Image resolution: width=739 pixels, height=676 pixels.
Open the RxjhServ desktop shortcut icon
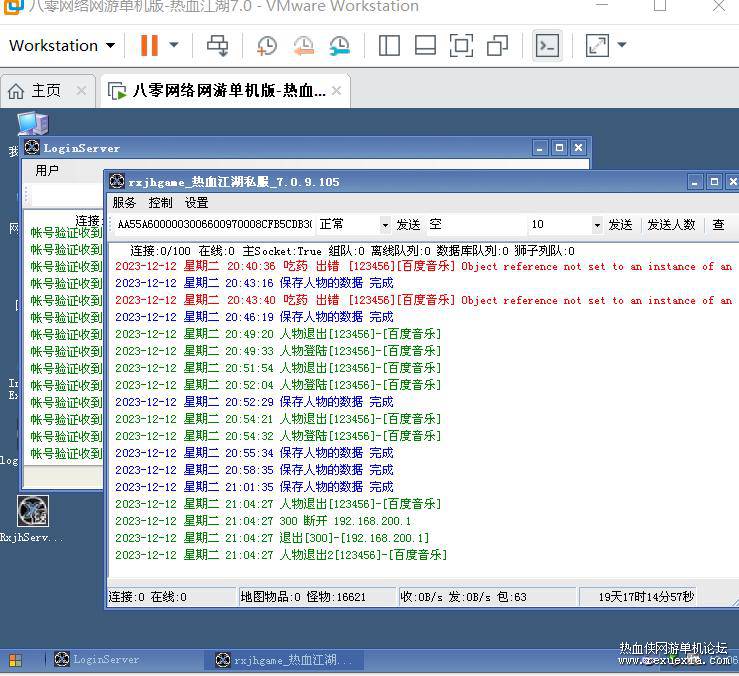point(33,511)
